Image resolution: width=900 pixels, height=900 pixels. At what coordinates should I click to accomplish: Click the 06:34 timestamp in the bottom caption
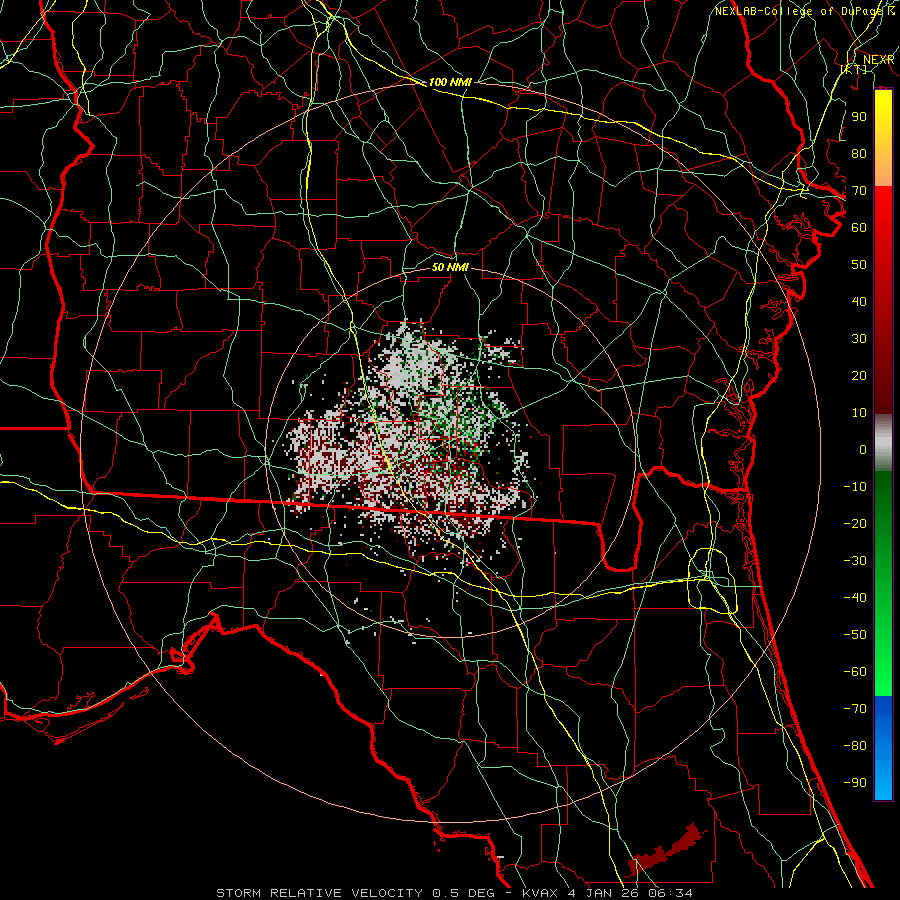(x=669, y=893)
